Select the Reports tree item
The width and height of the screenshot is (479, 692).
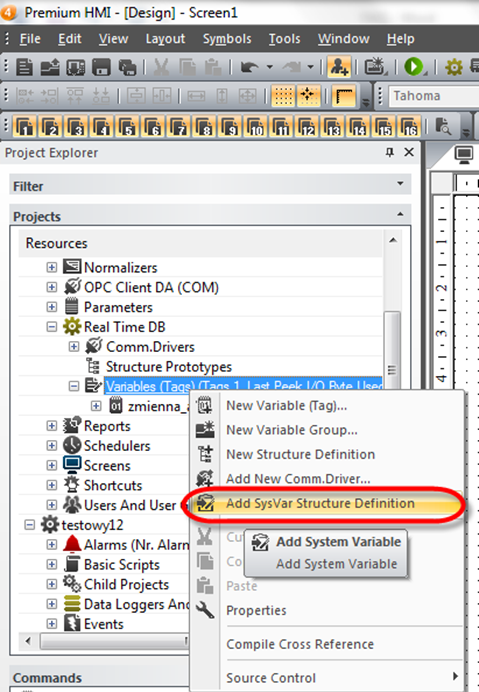click(x=107, y=426)
